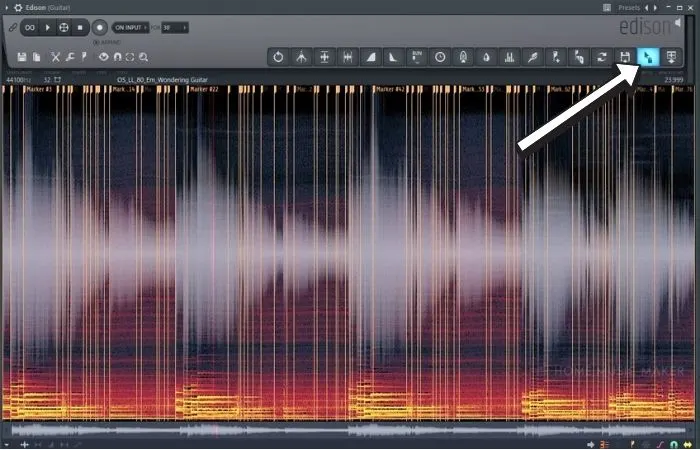Open the Select dashed-box menu
Viewport: 700px width, 450px height.
pos(130,57)
